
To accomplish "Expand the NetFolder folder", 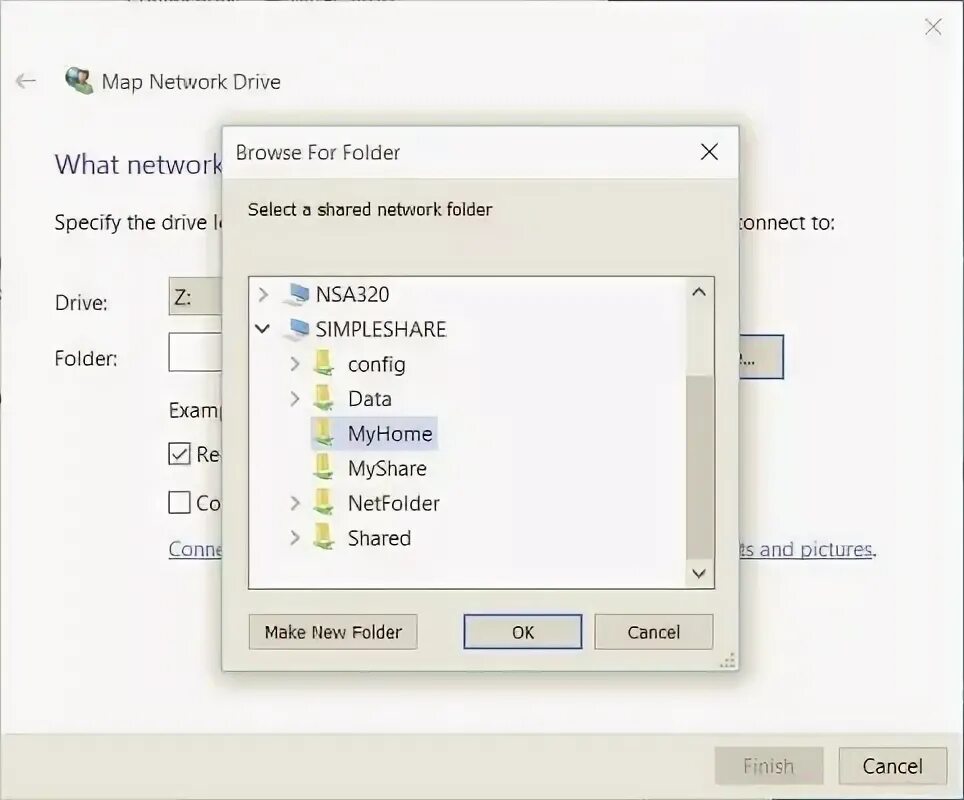I will tap(295, 503).
